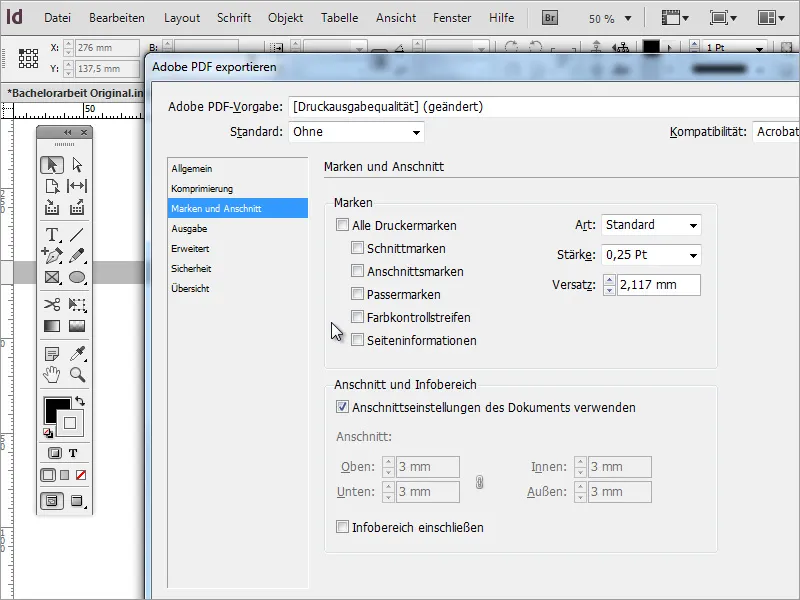Select the Scissors tool

coord(52,305)
